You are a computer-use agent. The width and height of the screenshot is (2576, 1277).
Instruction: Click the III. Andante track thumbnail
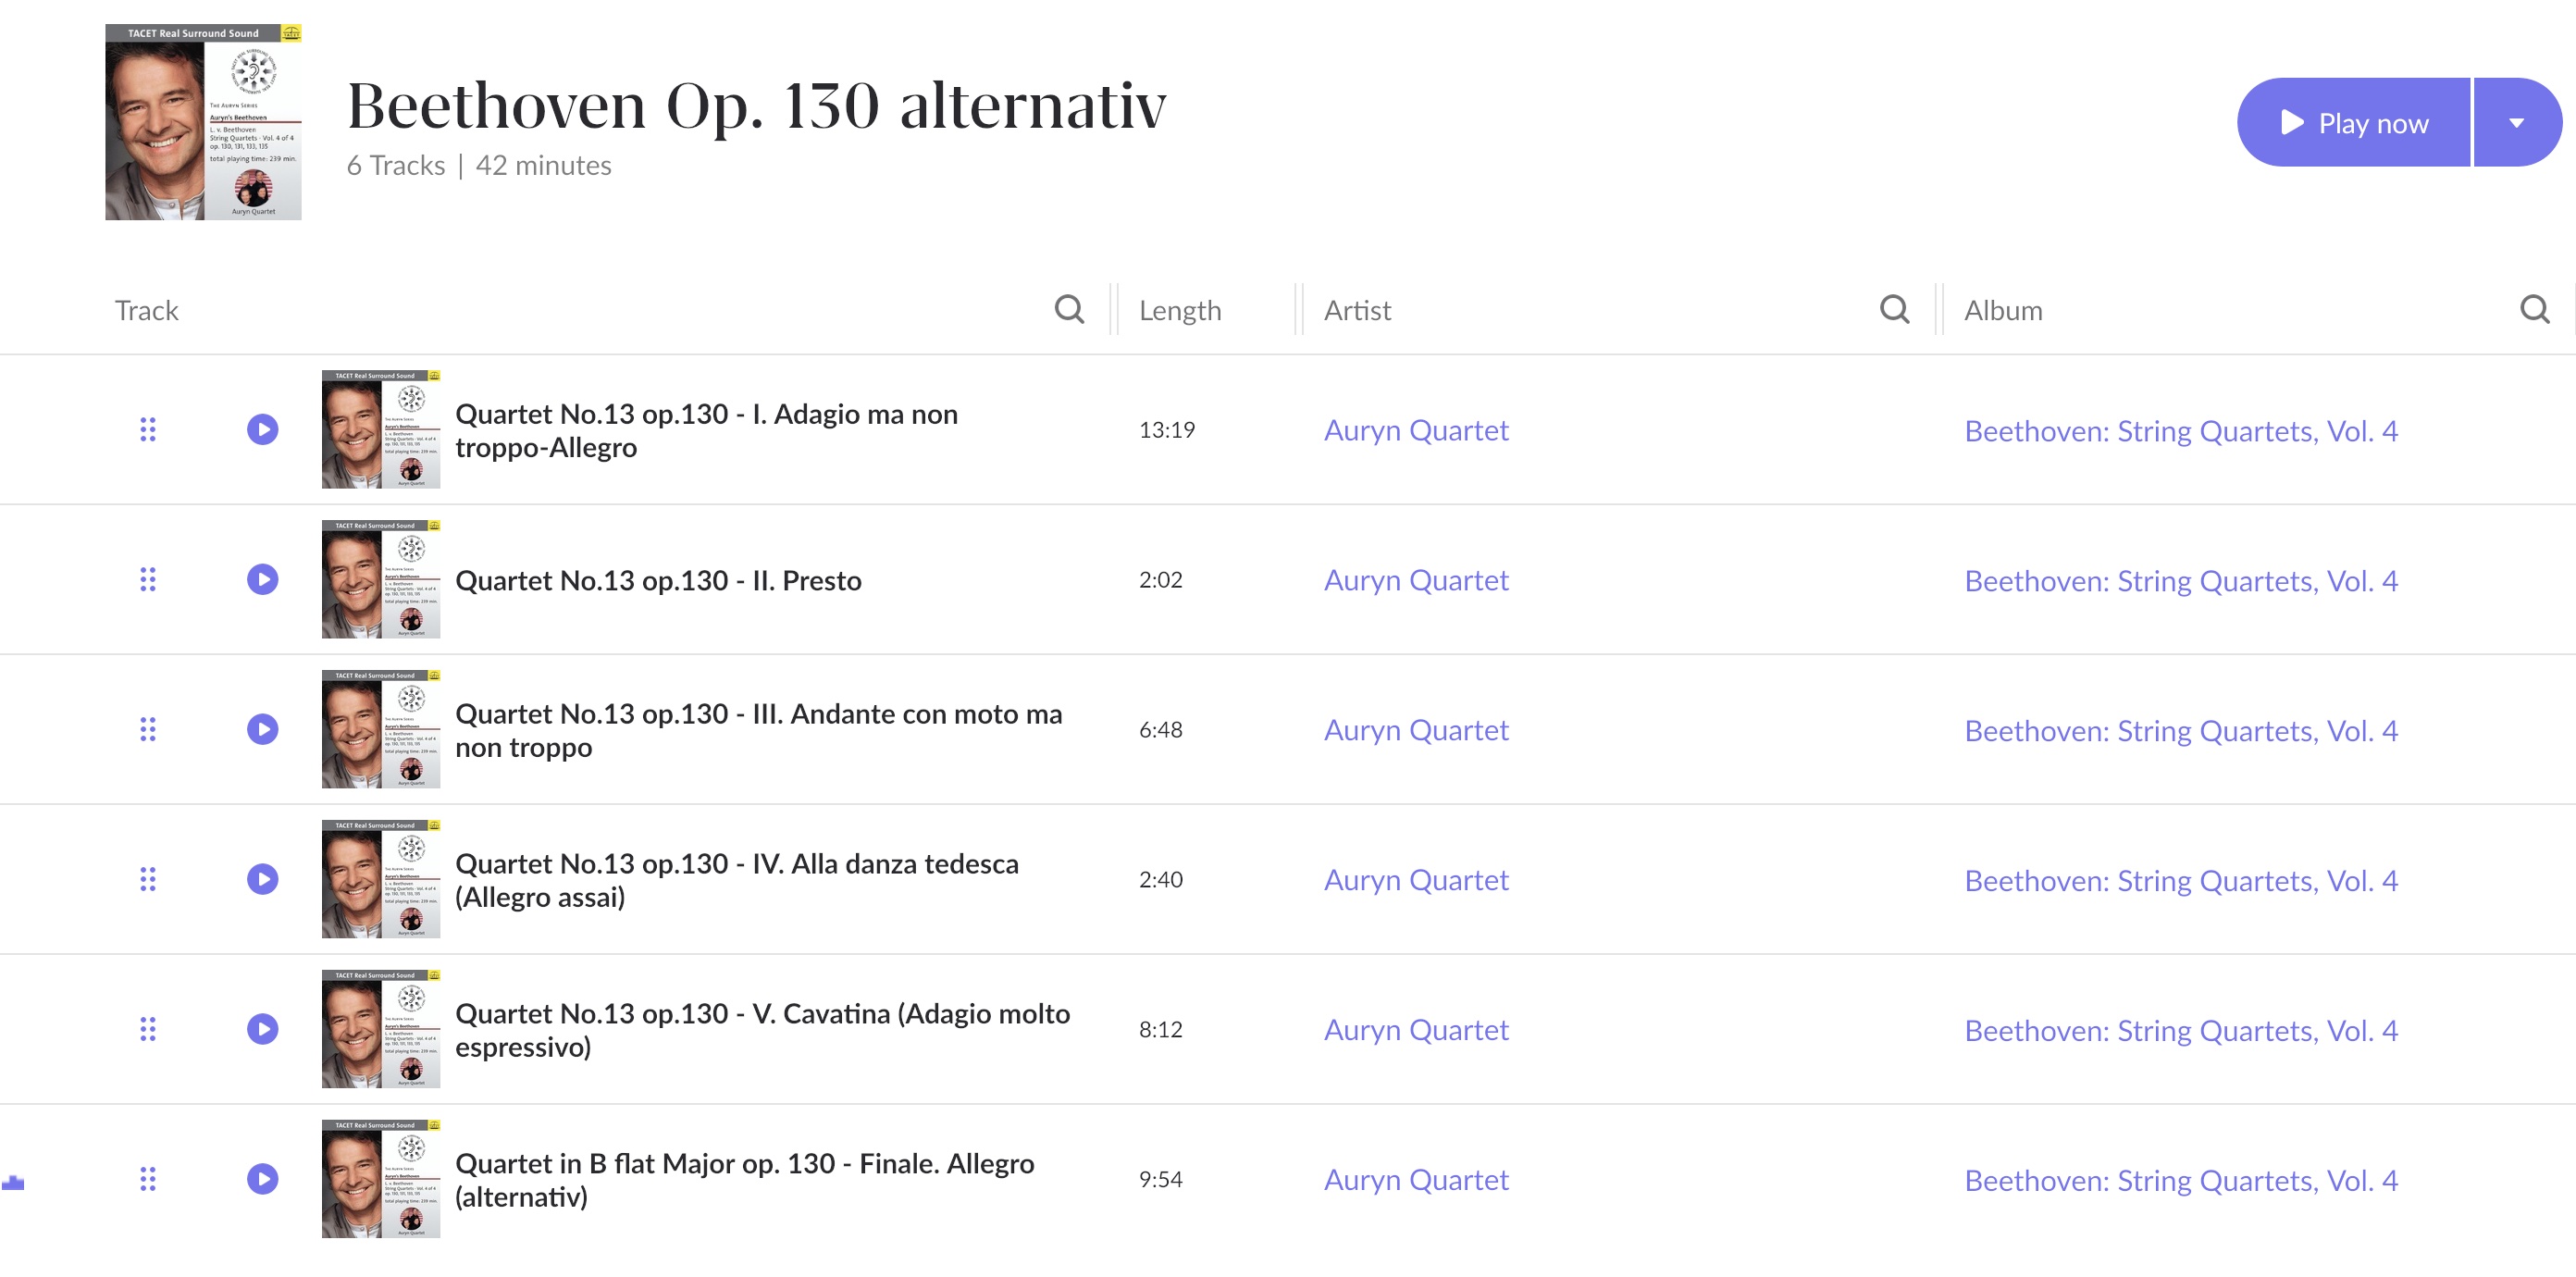pos(381,729)
